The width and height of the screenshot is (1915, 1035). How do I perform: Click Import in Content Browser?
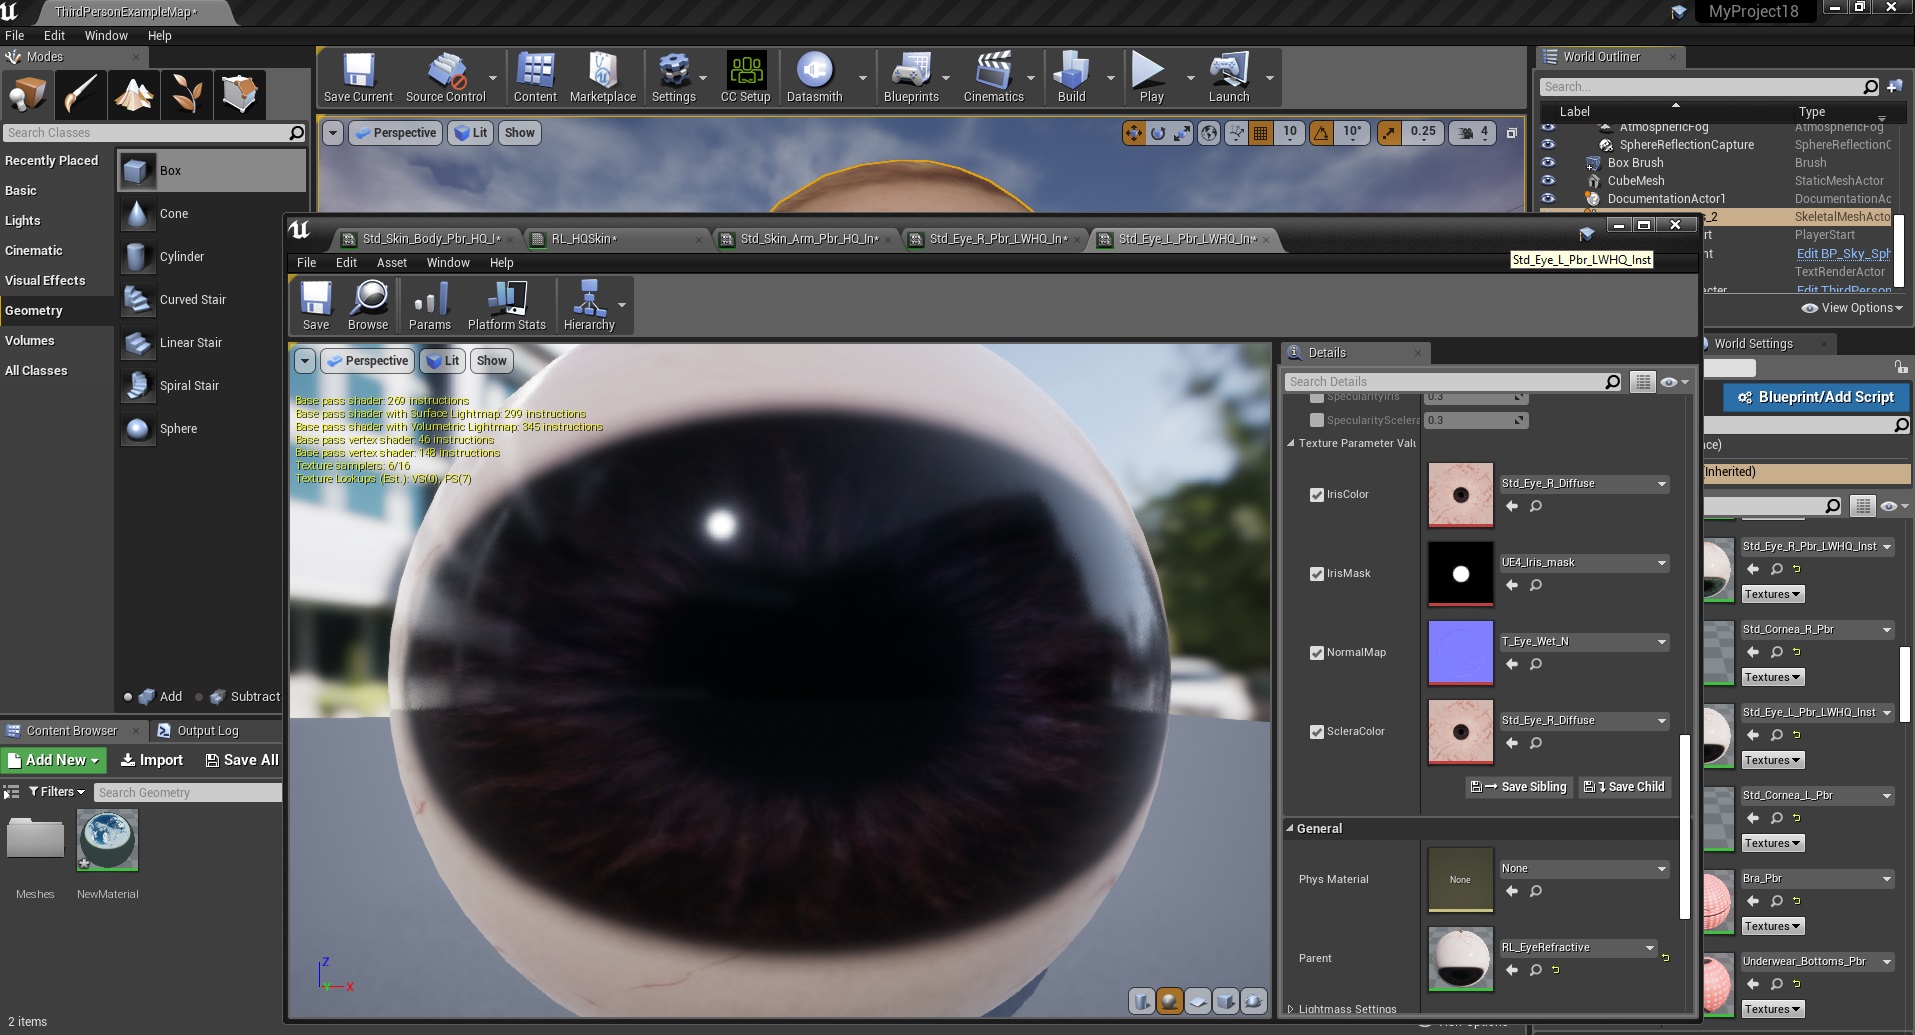(x=152, y=760)
